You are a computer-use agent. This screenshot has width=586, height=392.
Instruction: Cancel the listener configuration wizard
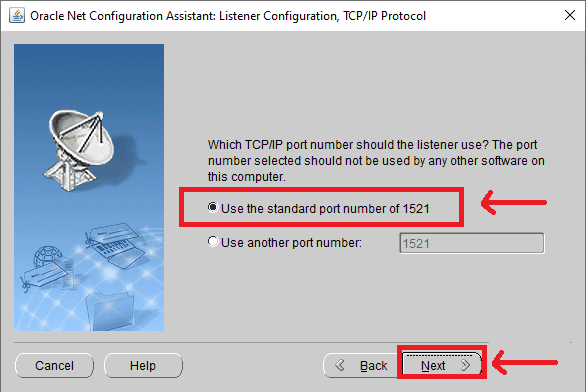point(54,365)
